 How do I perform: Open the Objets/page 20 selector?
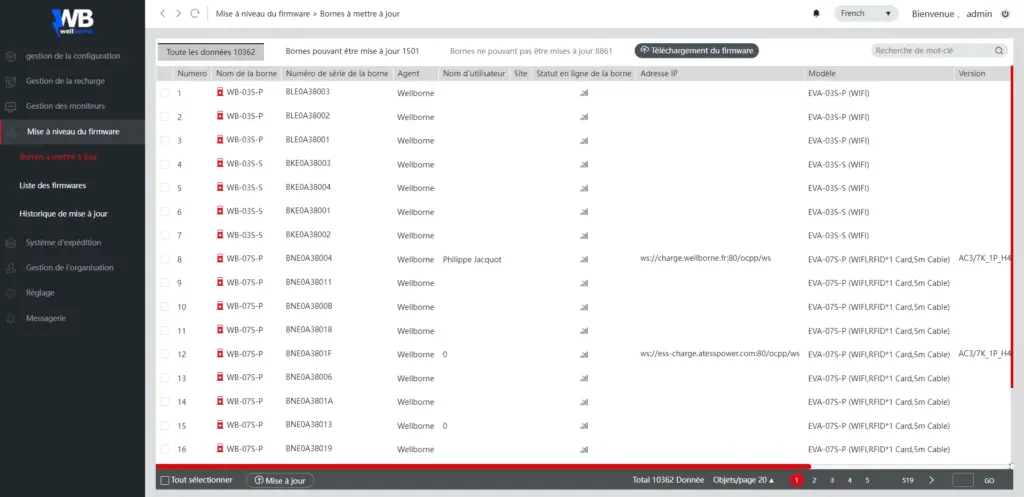(743, 480)
